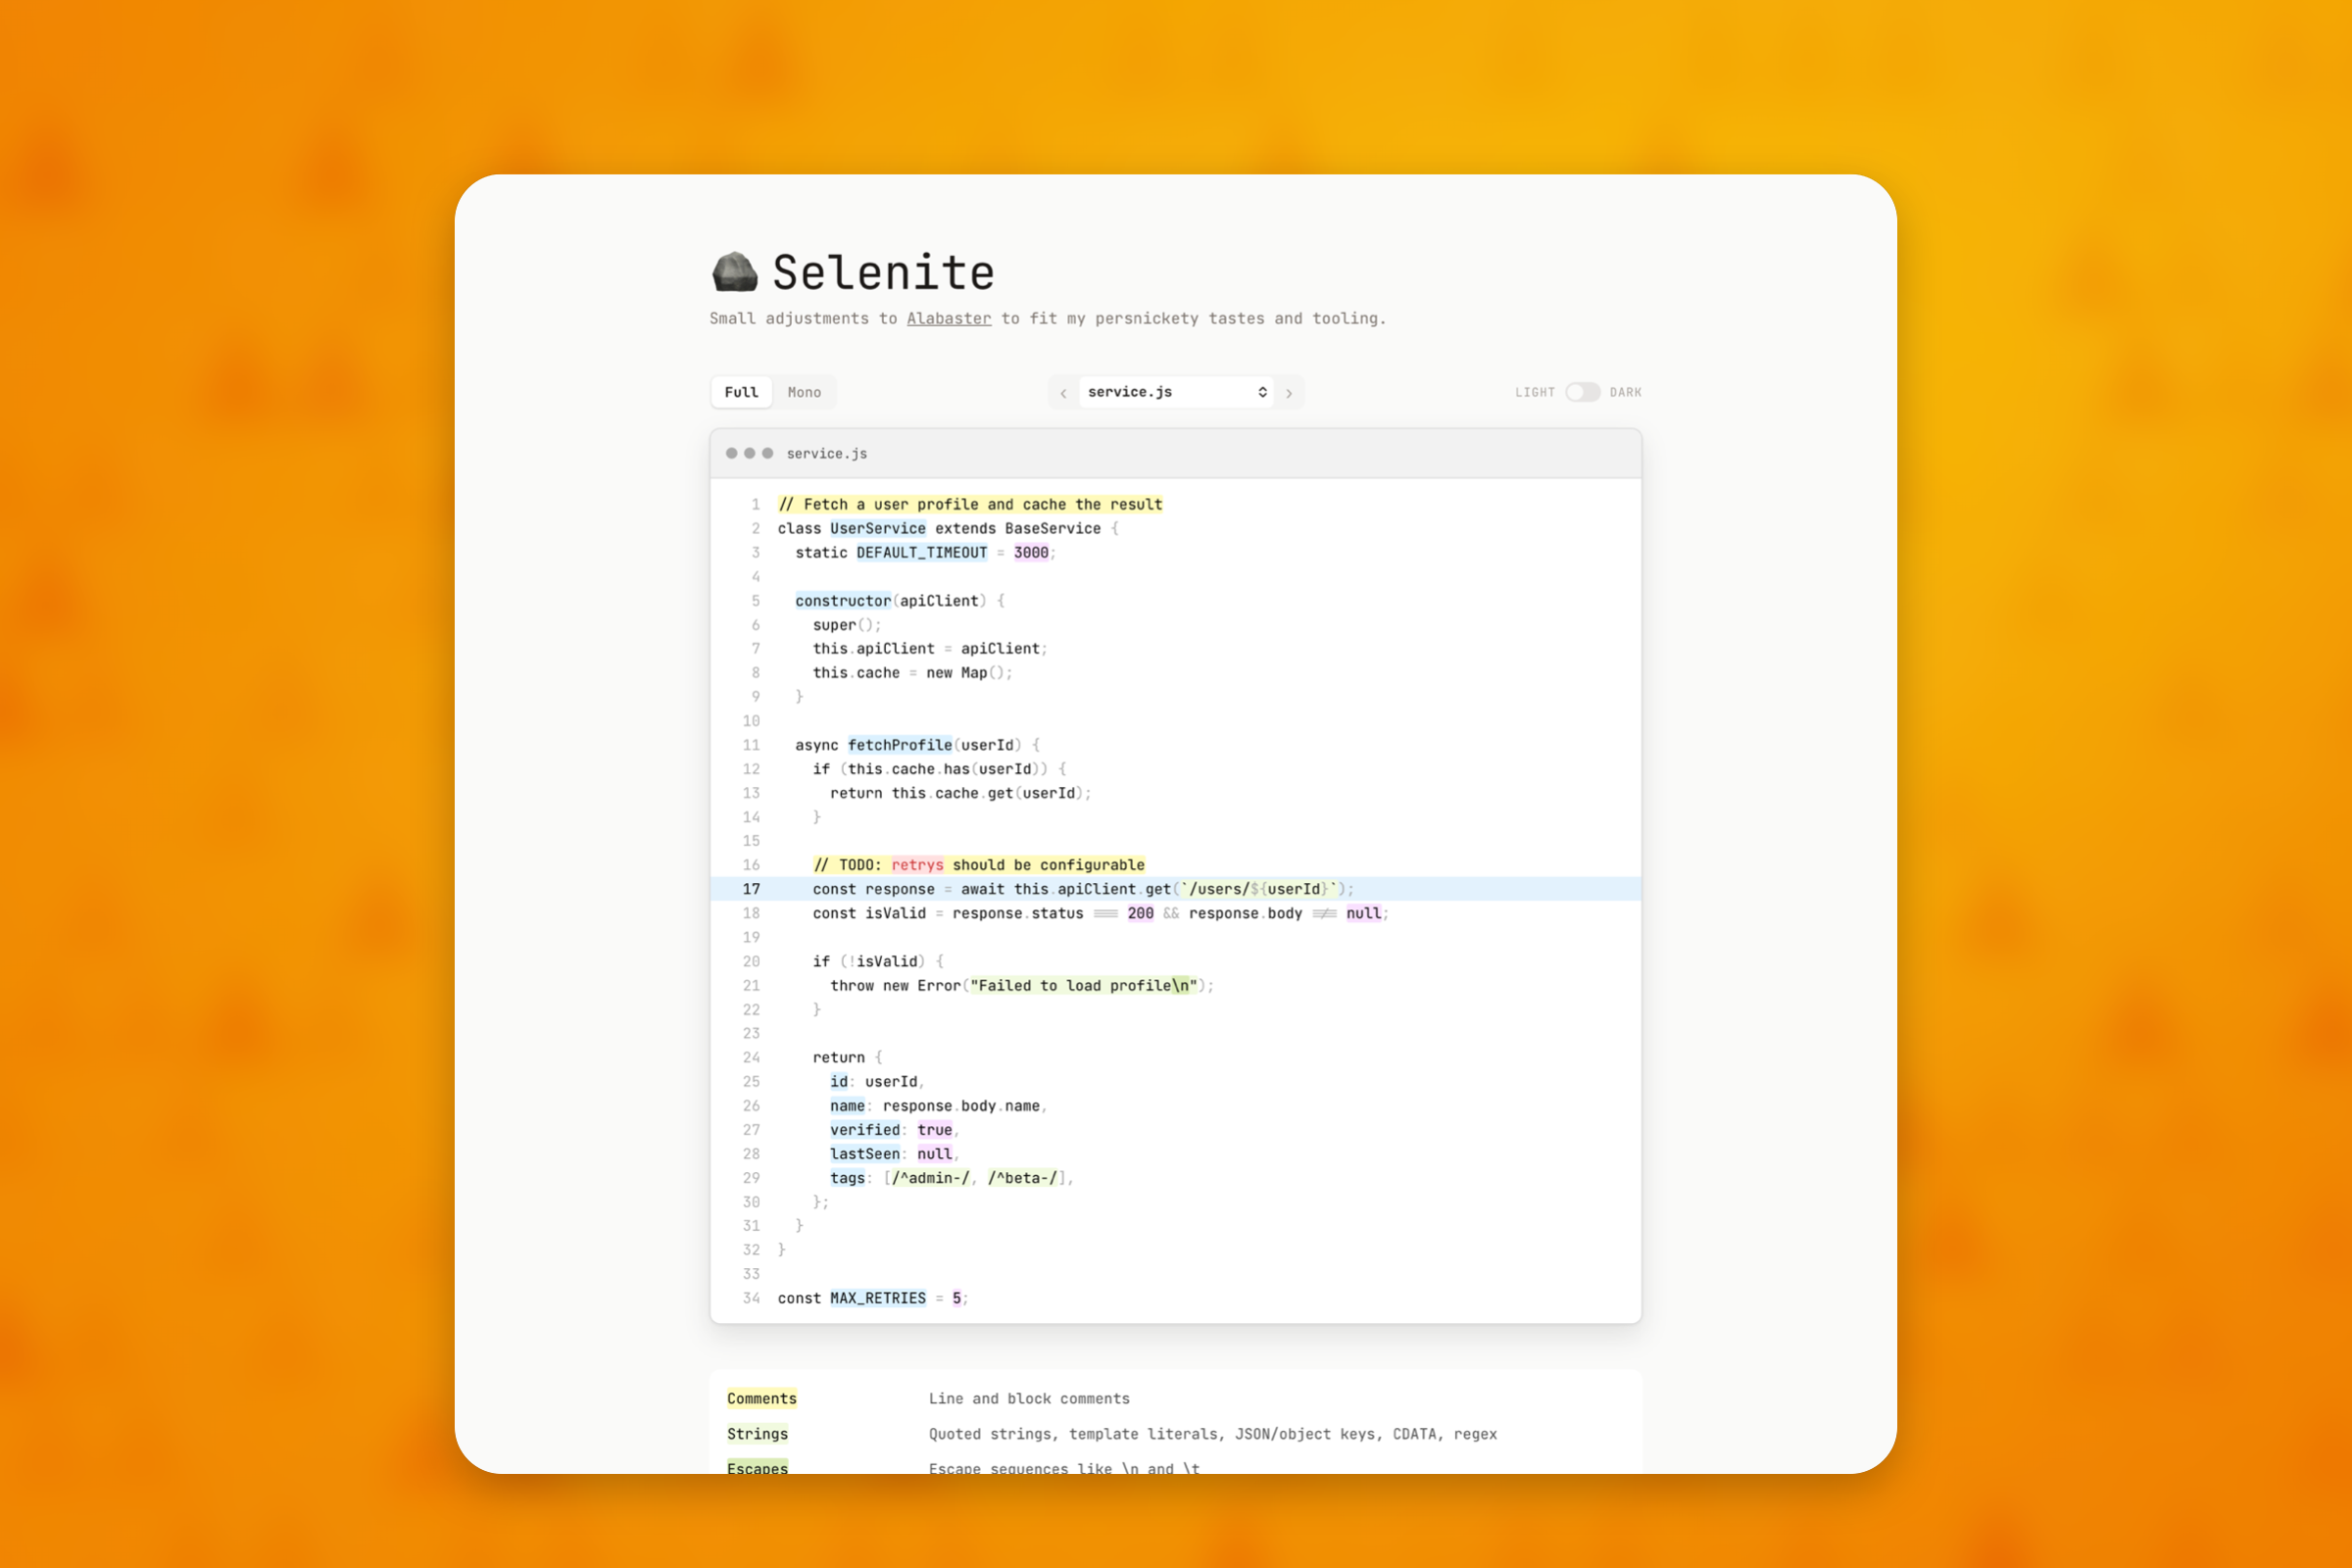Toggle the light/dark theme switch
This screenshot has width=2352, height=1568.
[x=1582, y=392]
